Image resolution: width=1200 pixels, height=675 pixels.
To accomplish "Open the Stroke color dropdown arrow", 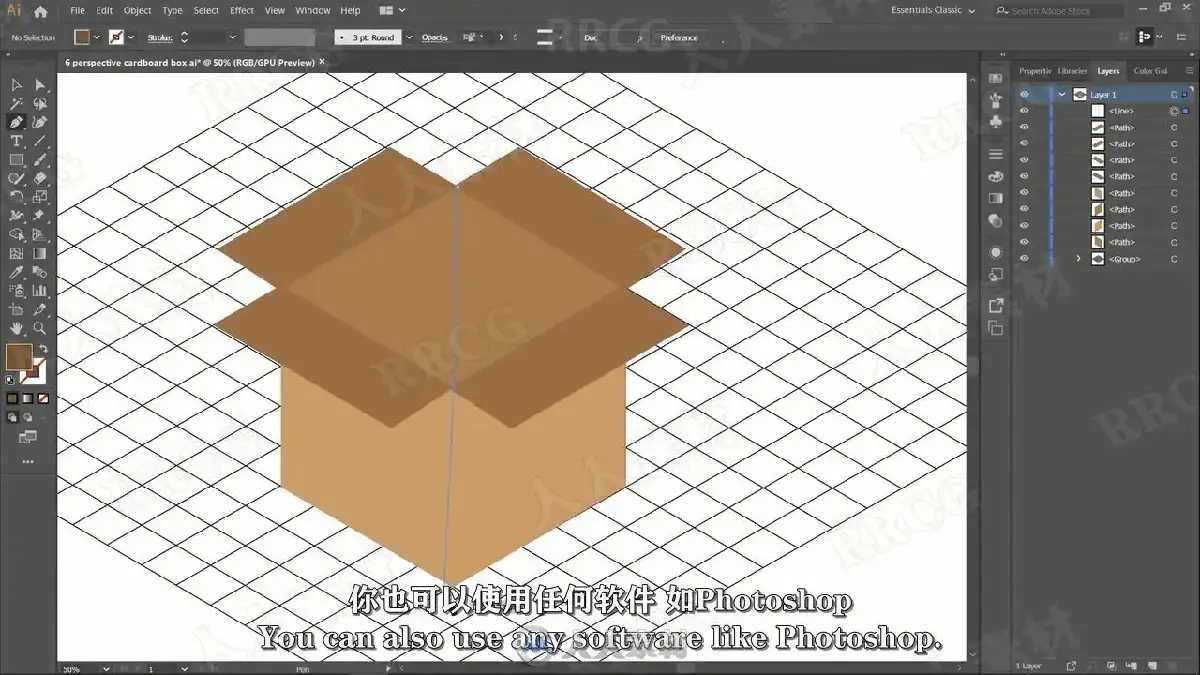I will pyautogui.click(x=131, y=37).
